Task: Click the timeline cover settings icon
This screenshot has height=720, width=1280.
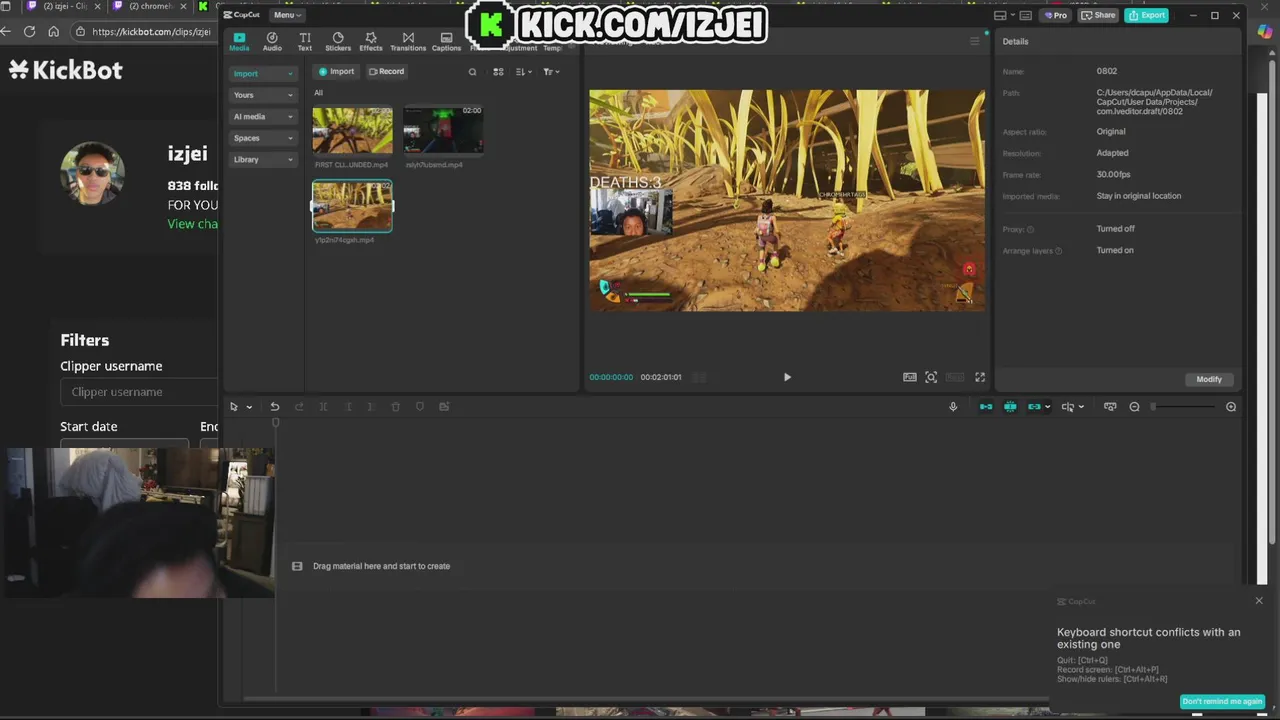Action: [1110, 407]
